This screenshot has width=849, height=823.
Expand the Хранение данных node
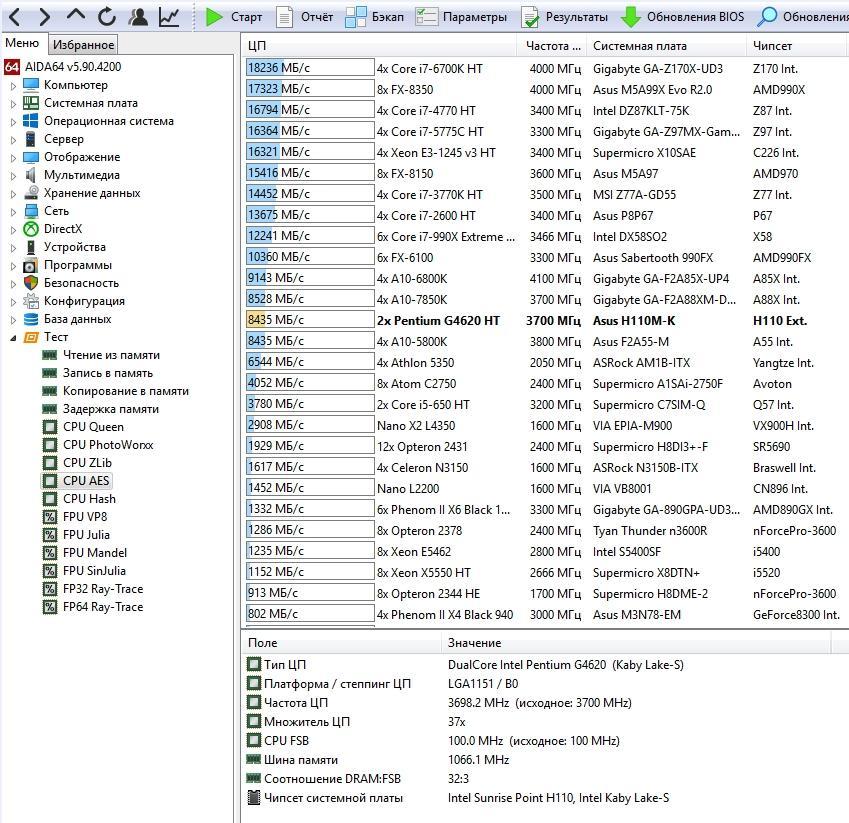[14, 193]
